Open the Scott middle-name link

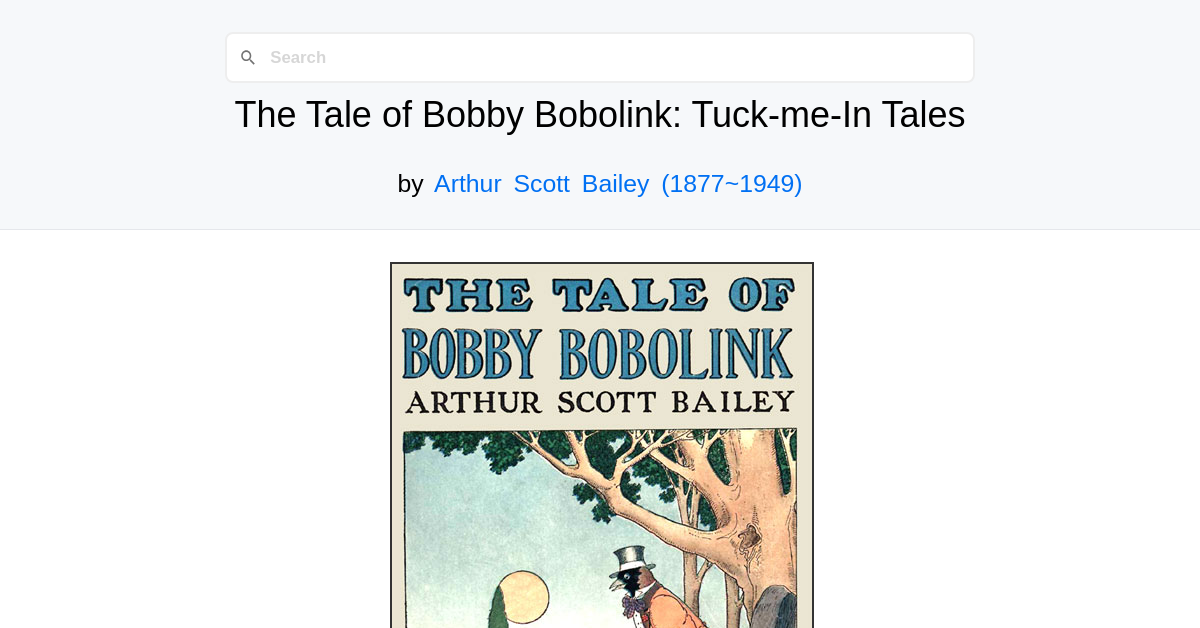click(541, 184)
